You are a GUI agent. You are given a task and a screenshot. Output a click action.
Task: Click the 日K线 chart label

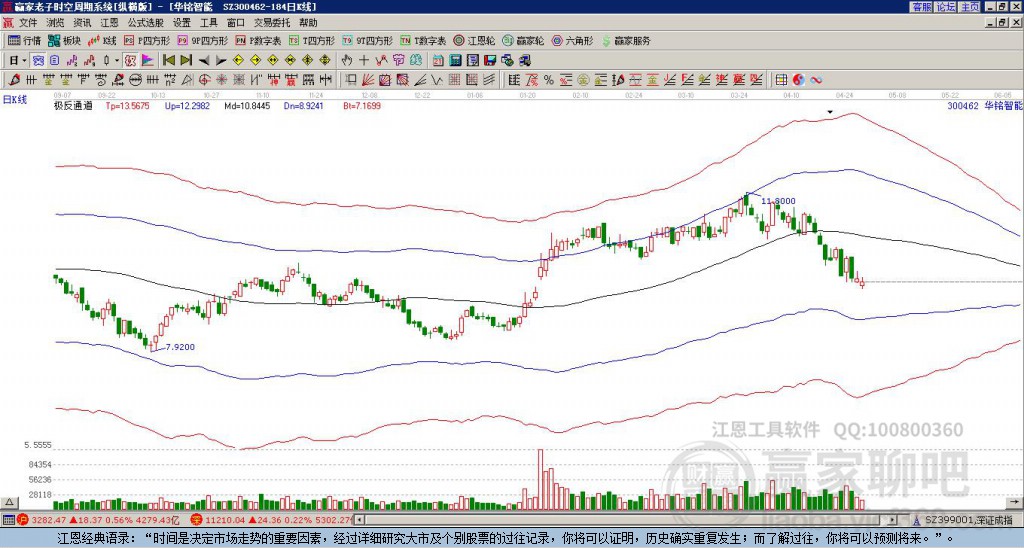15,100
